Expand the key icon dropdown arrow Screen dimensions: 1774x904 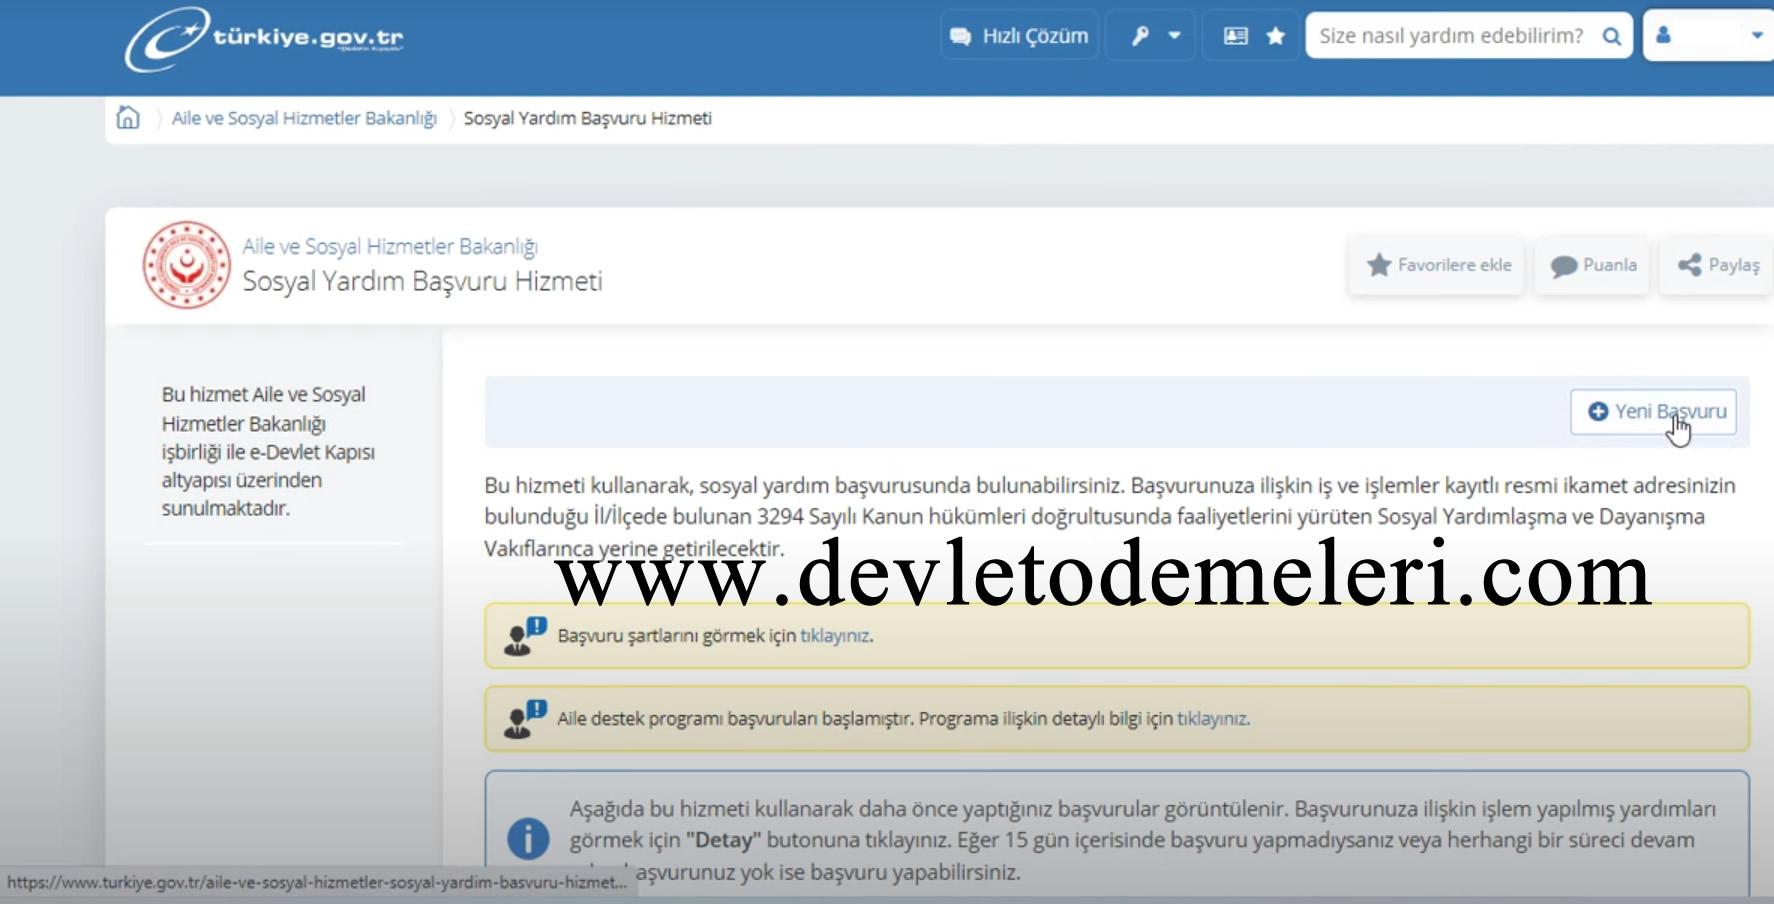point(1175,36)
